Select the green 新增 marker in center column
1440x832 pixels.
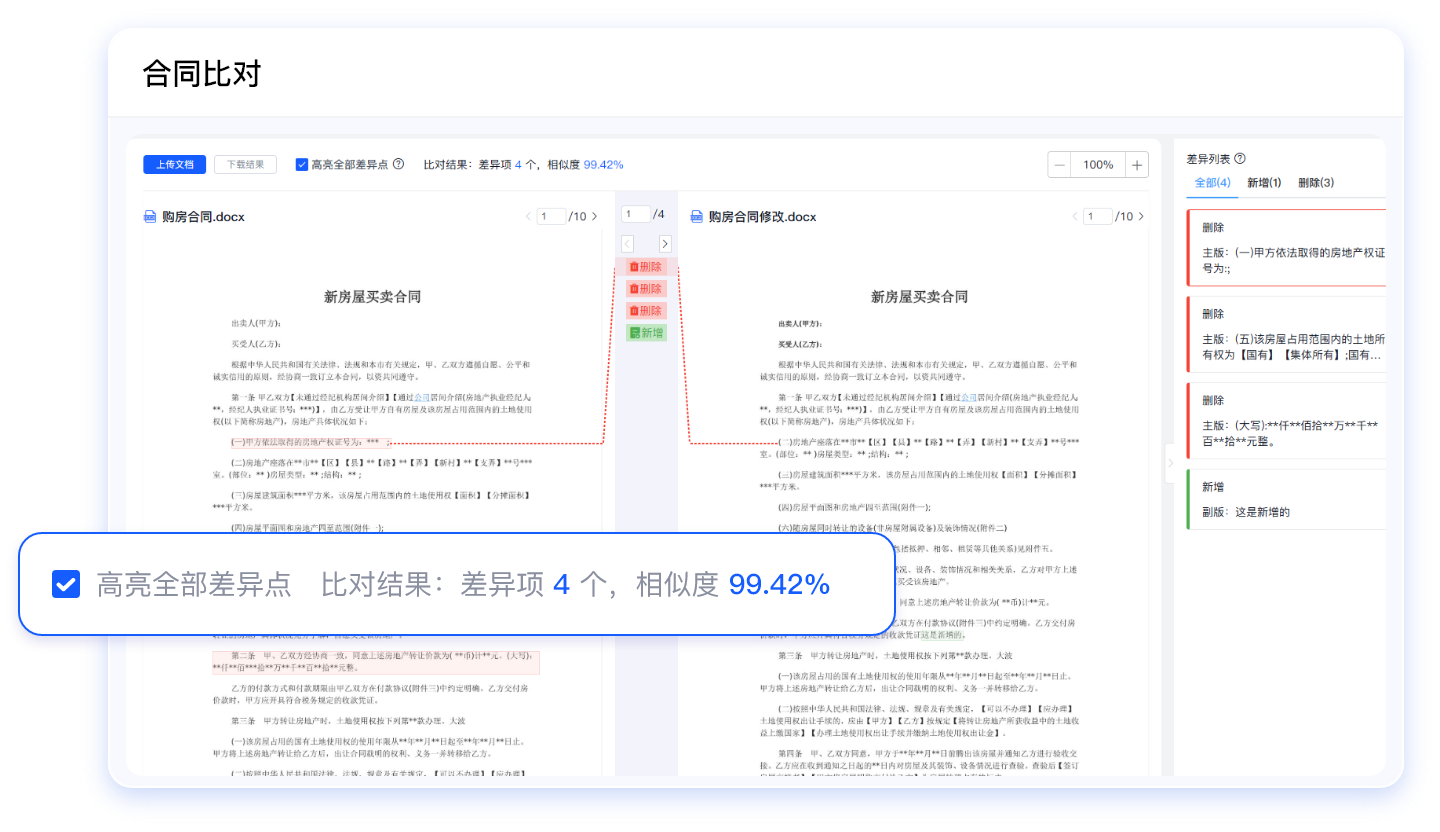tap(645, 332)
